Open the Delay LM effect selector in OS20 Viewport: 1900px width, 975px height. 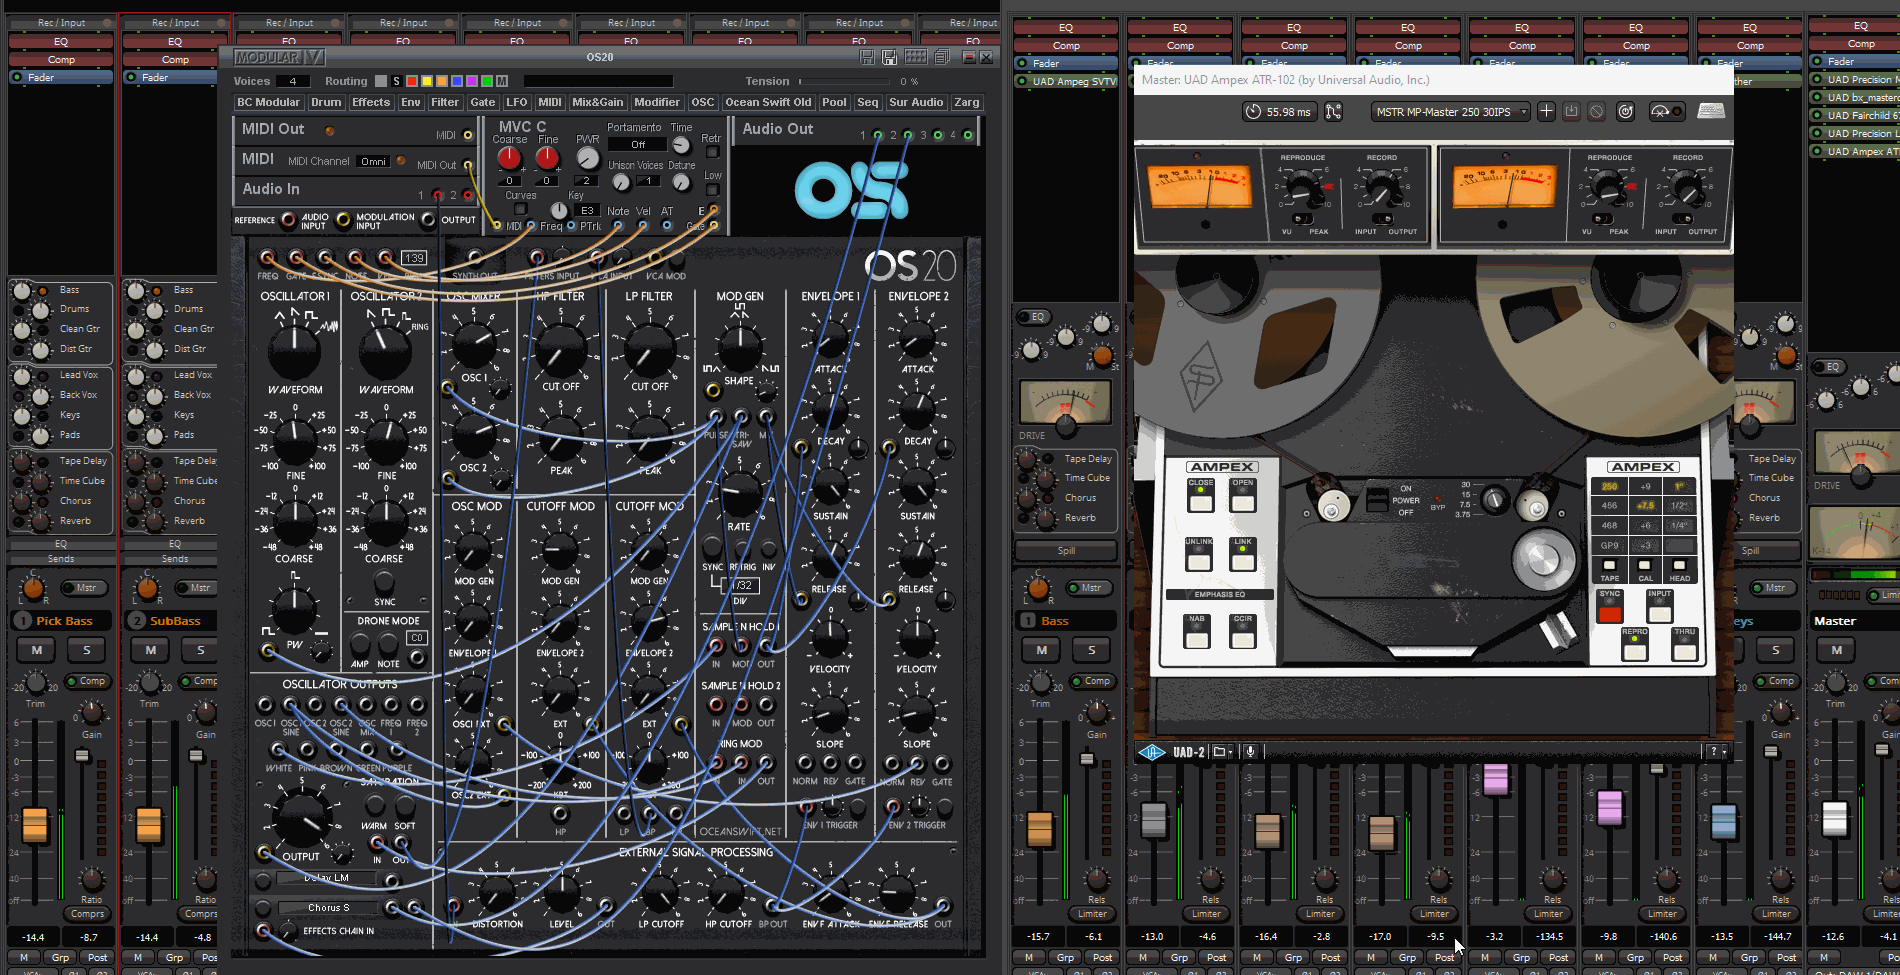327,878
